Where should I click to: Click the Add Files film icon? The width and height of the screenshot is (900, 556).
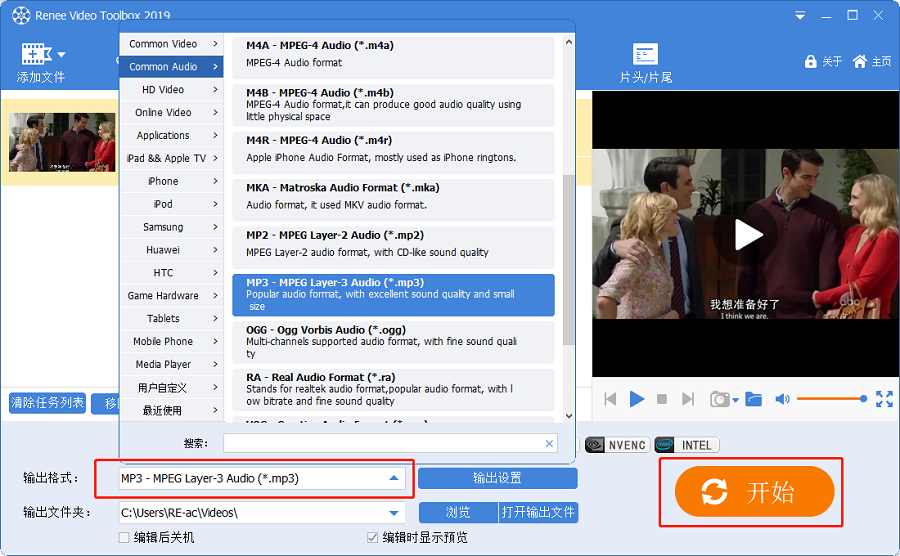(36, 53)
